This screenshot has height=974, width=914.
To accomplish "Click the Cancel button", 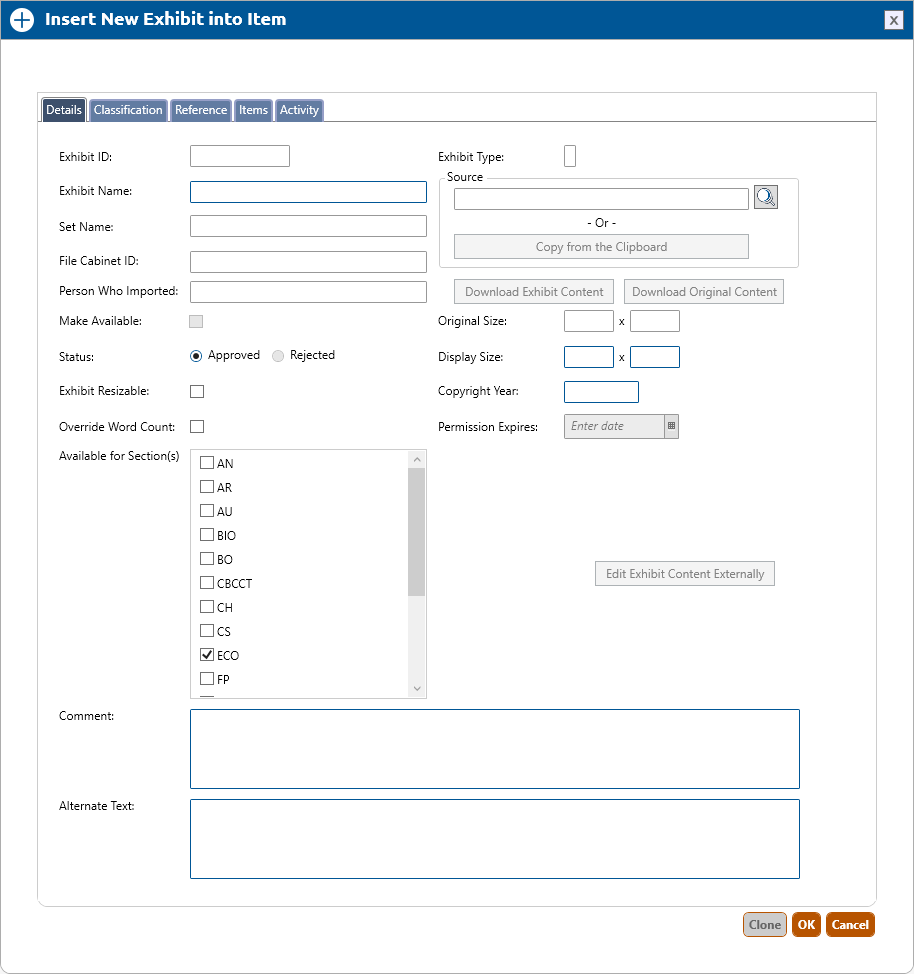I will [850, 925].
